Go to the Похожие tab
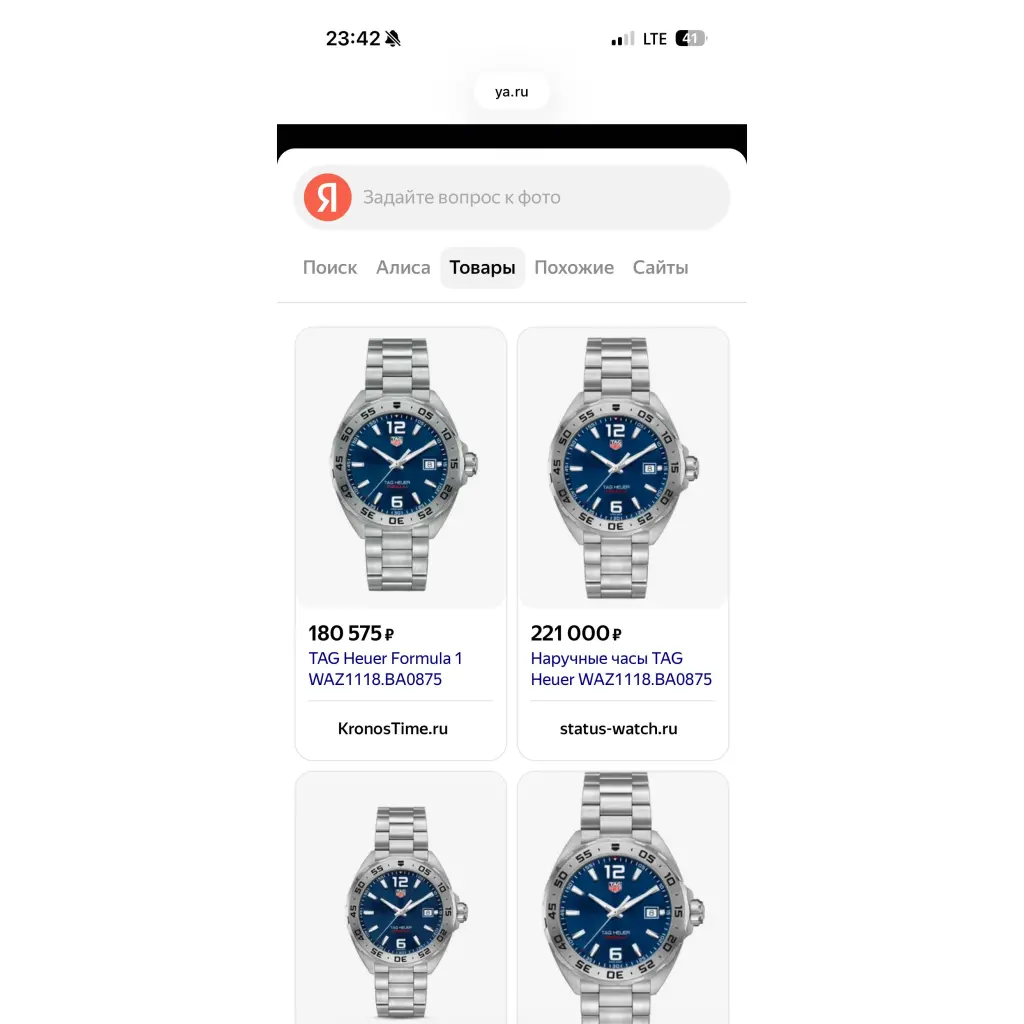Image resolution: width=1024 pixels, height=1024 pixels. (x=574, y=268)
